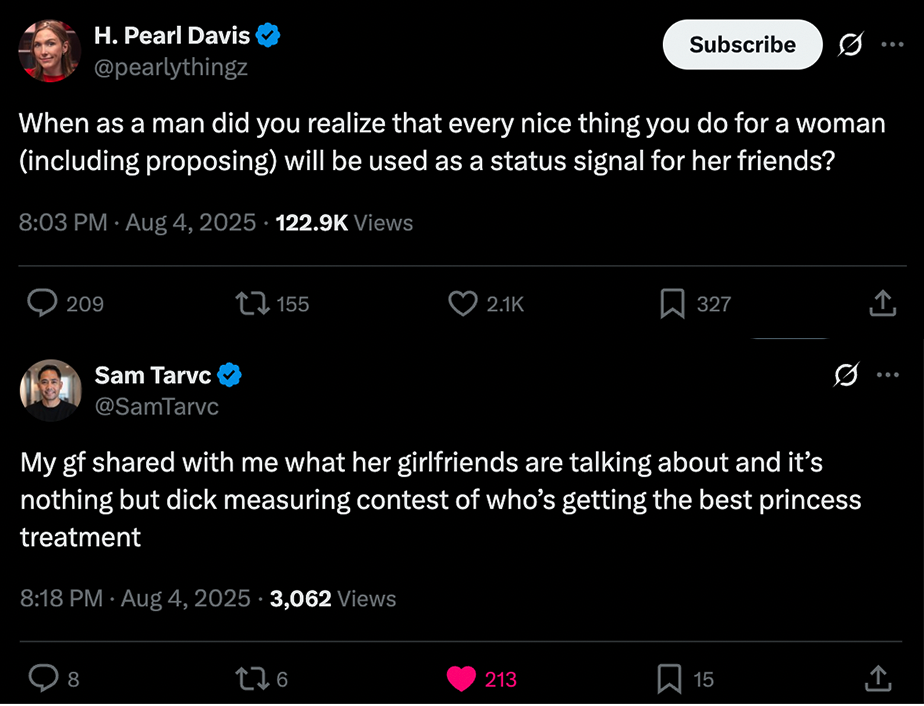The height and width of the screenshot is (706, 924).
Task: Reply to H. Pearl Davis's post
Action: coord(41,303)
